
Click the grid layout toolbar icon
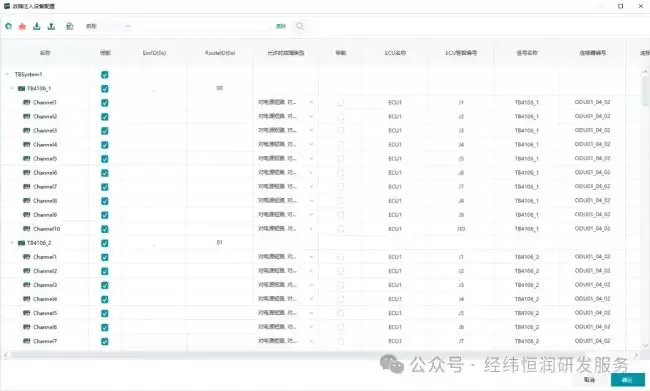[x=70, y=26]
